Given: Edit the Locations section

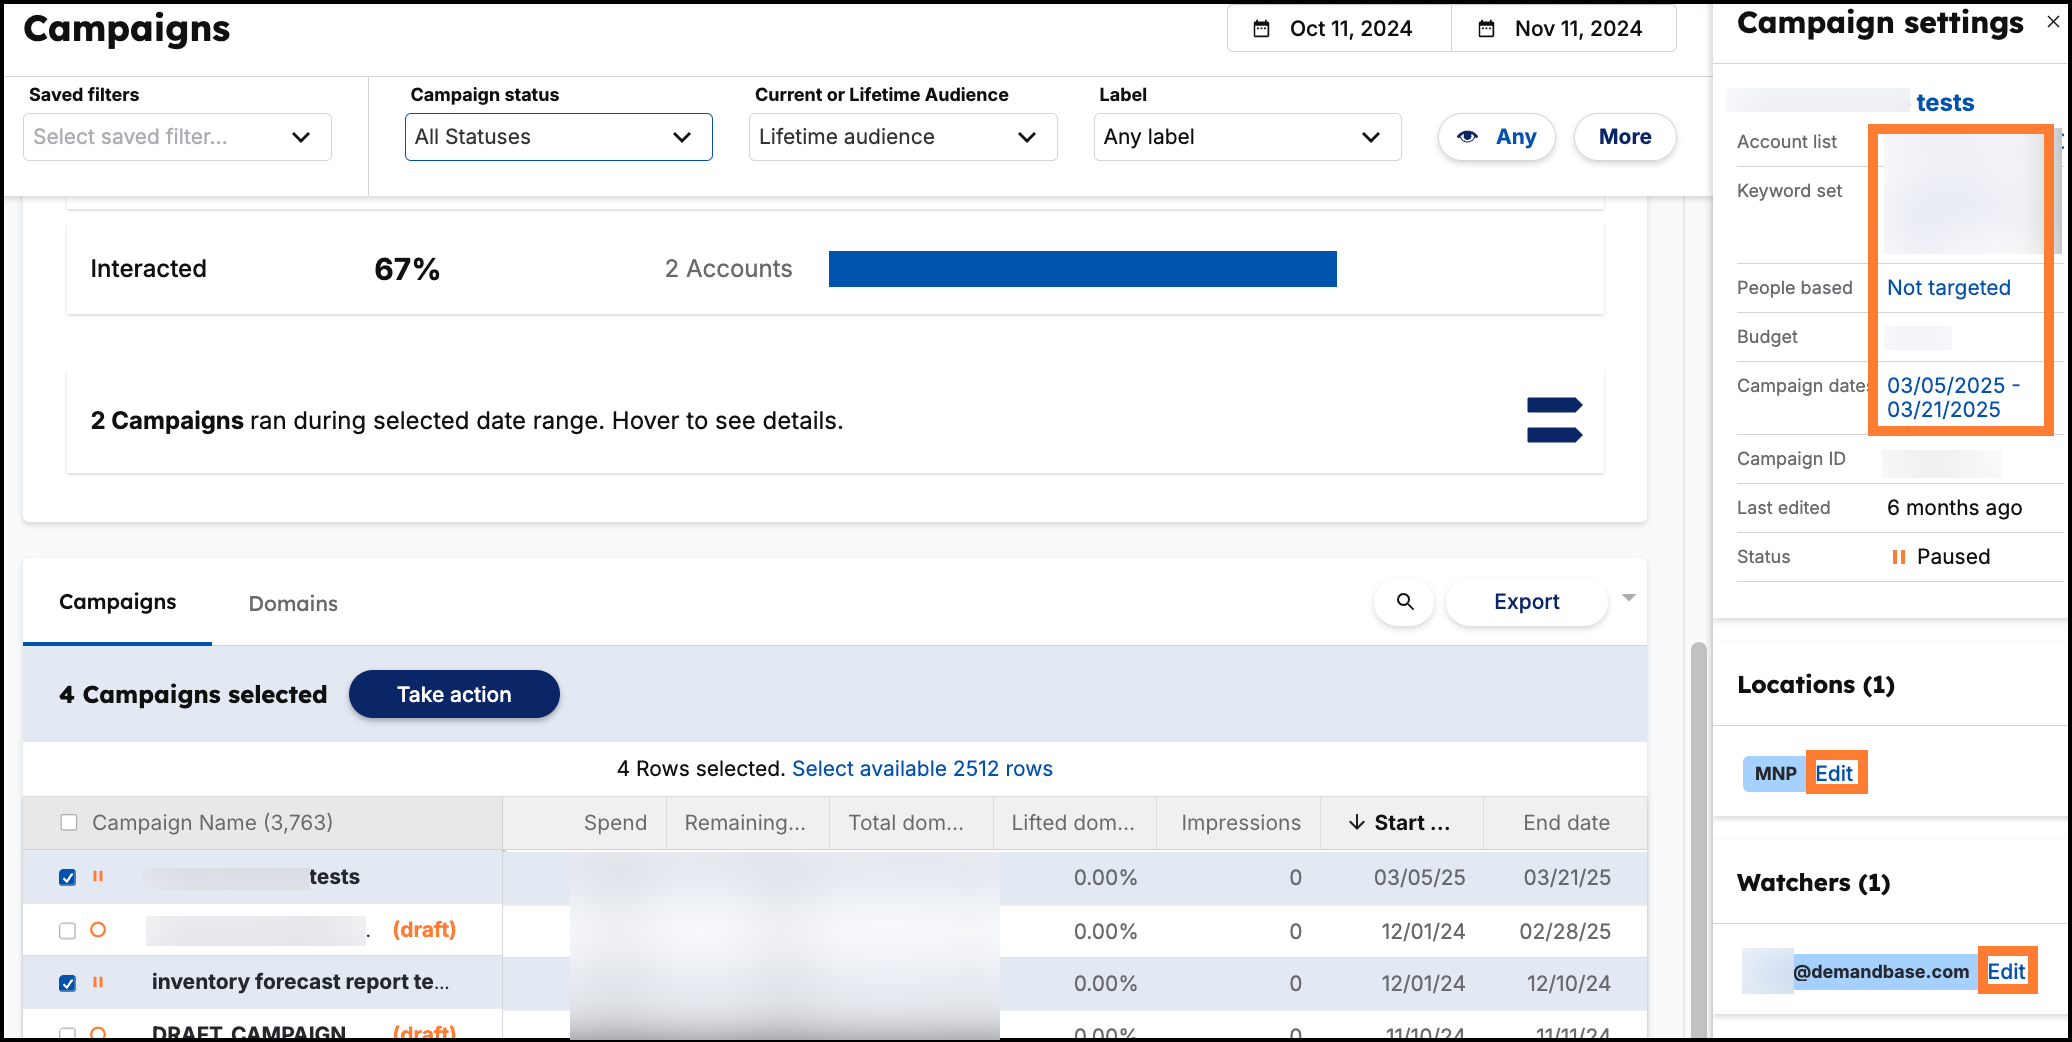Looking at the screenshot, I should point(1834,773).
